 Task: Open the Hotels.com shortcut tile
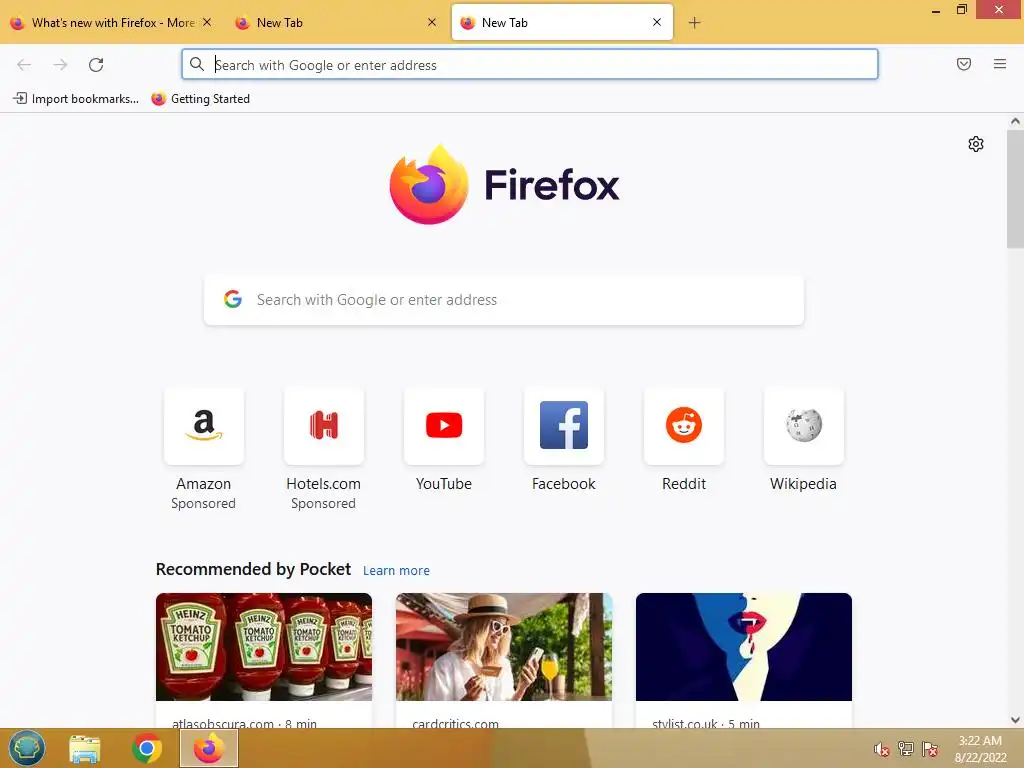pos(323,426)
